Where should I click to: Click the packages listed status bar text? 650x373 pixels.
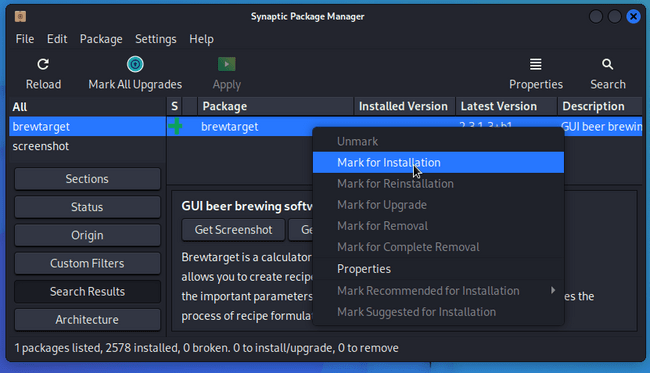pos(206,348)
